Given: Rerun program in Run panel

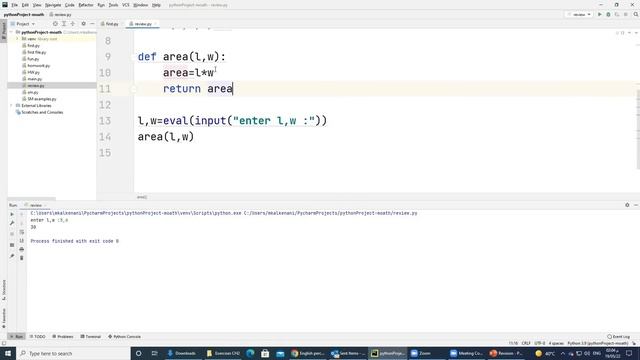Looking at the screenshot, I should pos(12,214).
